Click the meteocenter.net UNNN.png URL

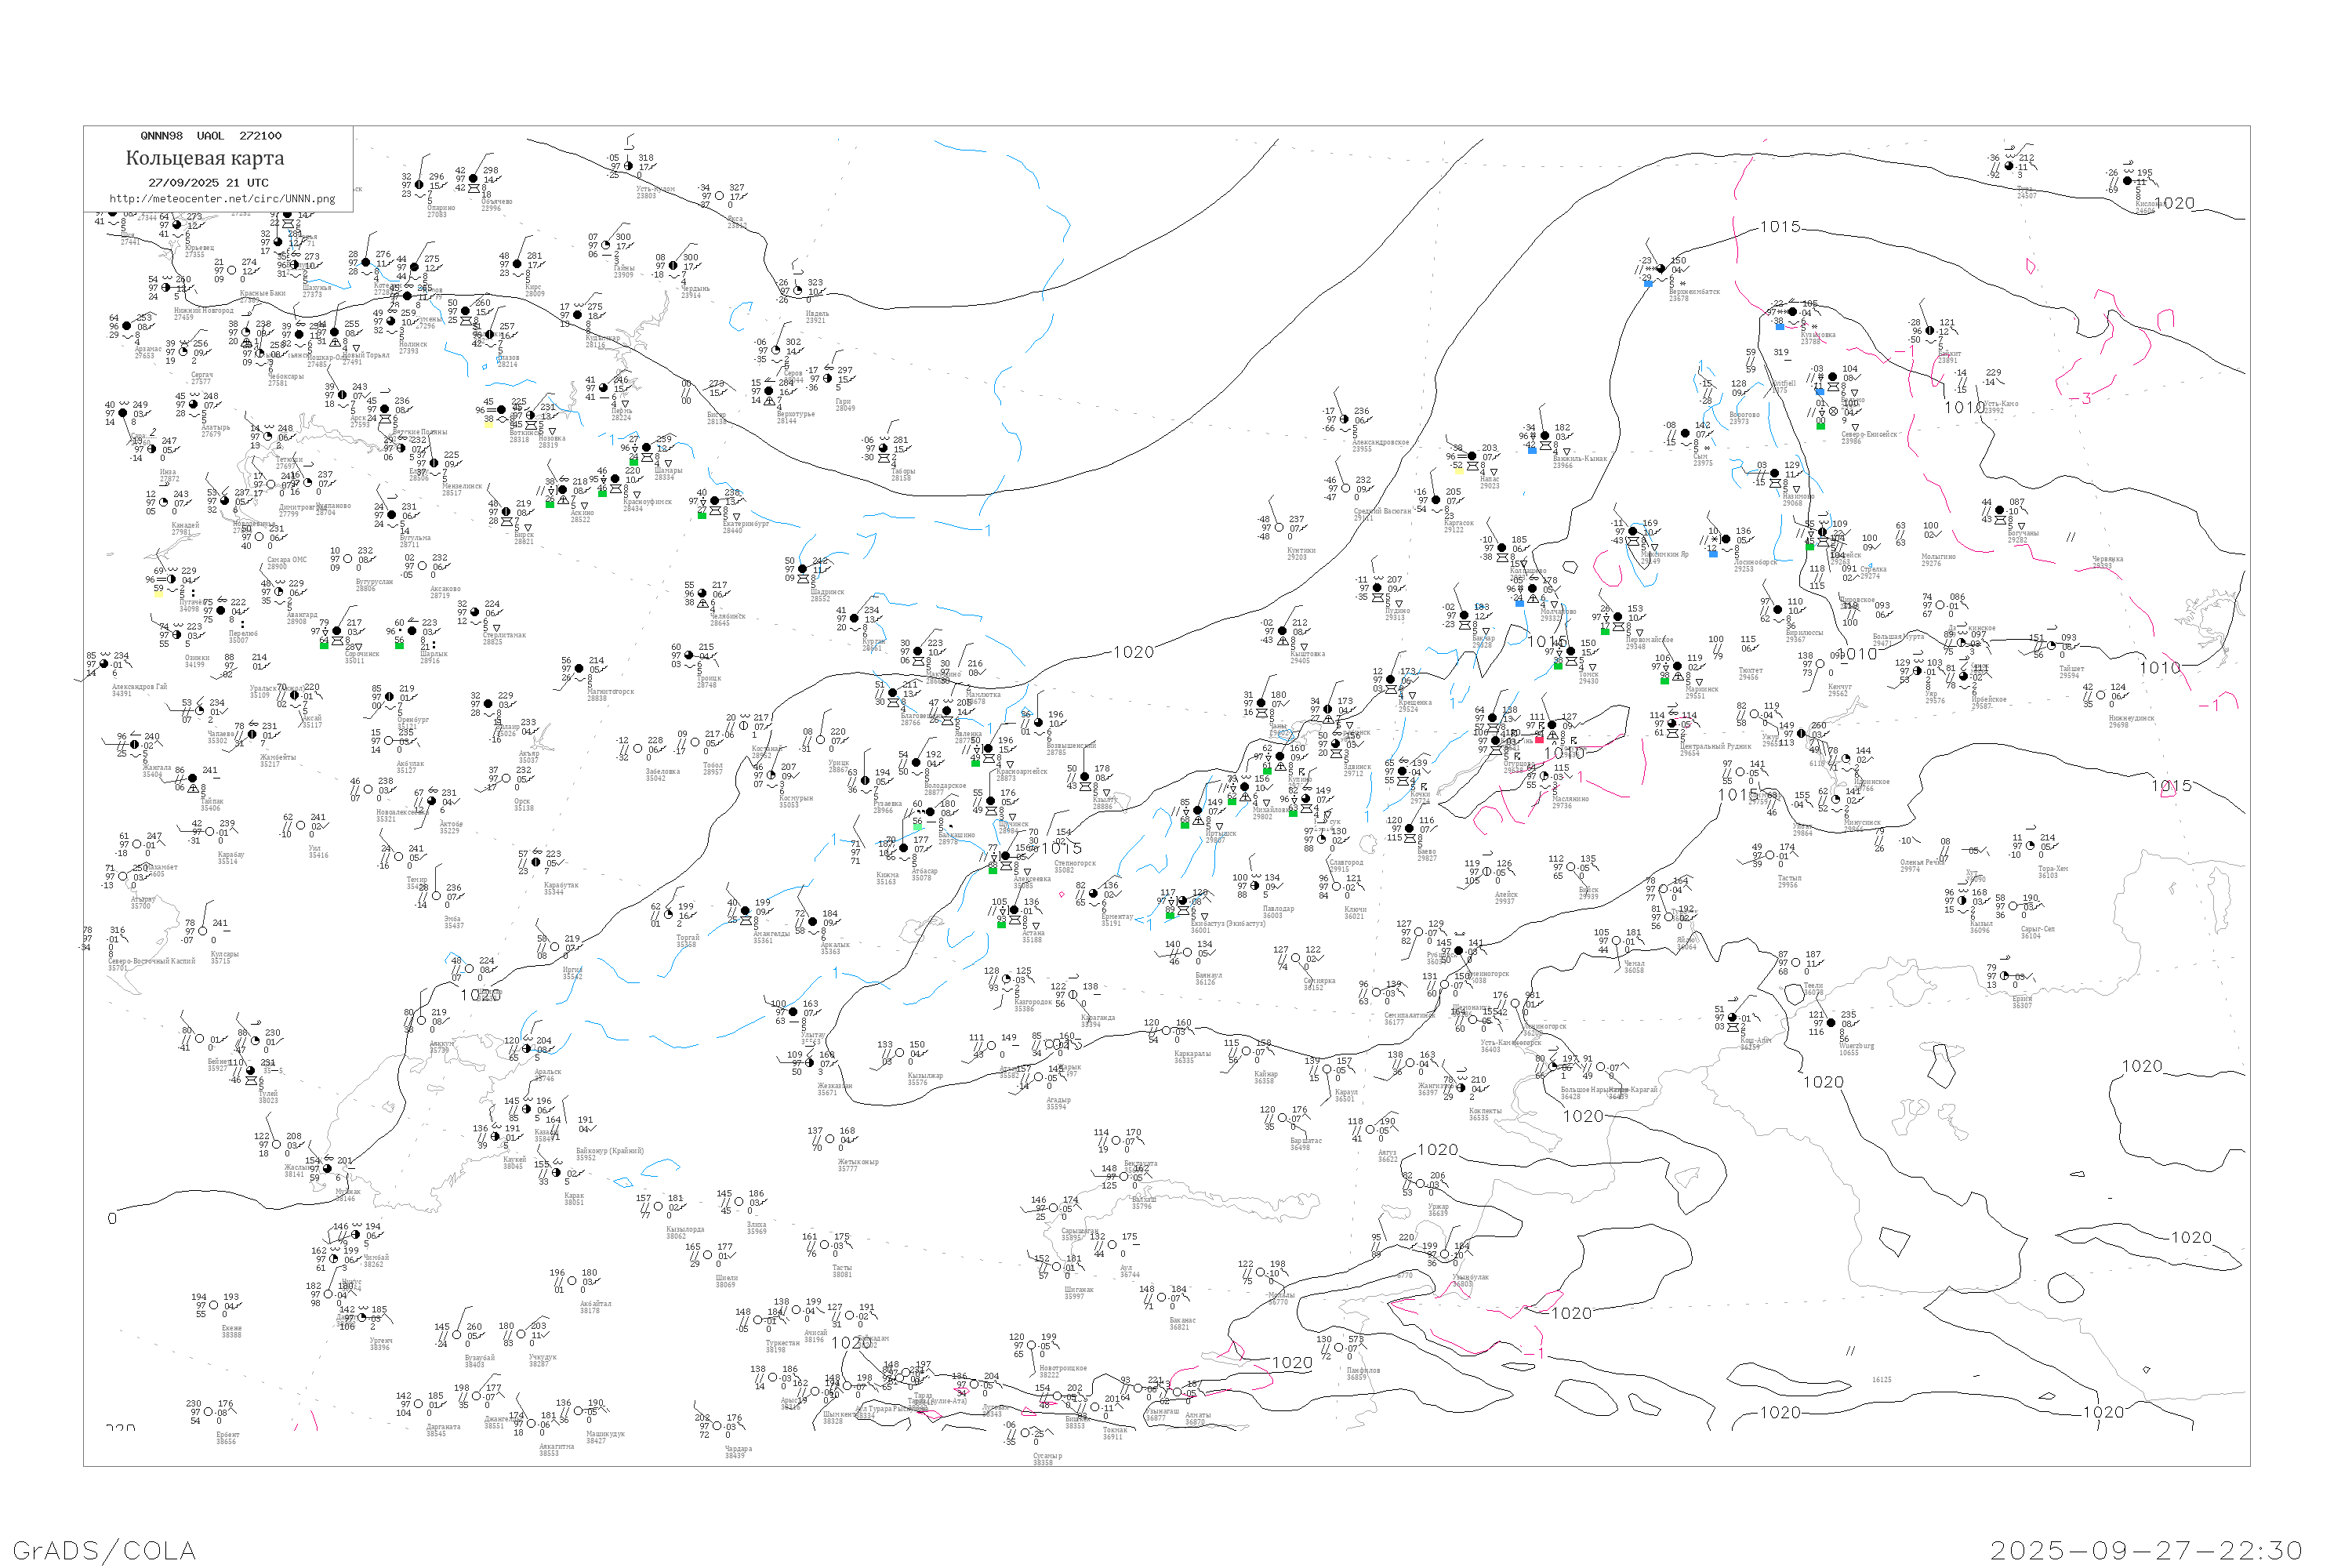(x=222, y=198)
